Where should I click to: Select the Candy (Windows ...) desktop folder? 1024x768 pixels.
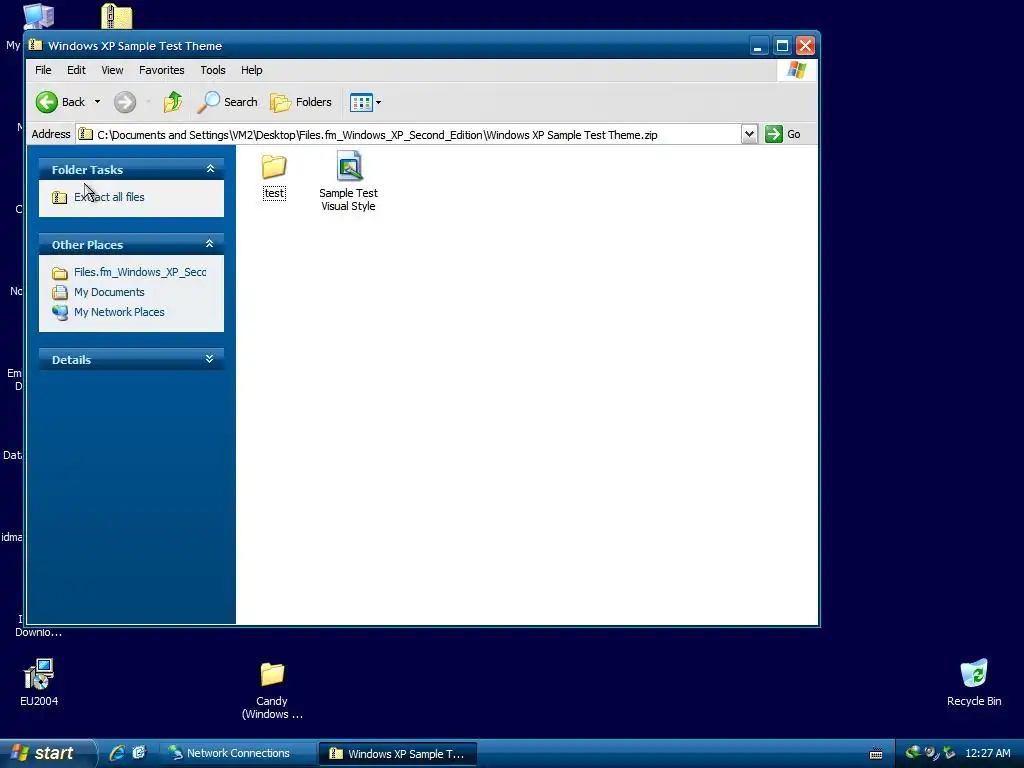click(272, 690)
